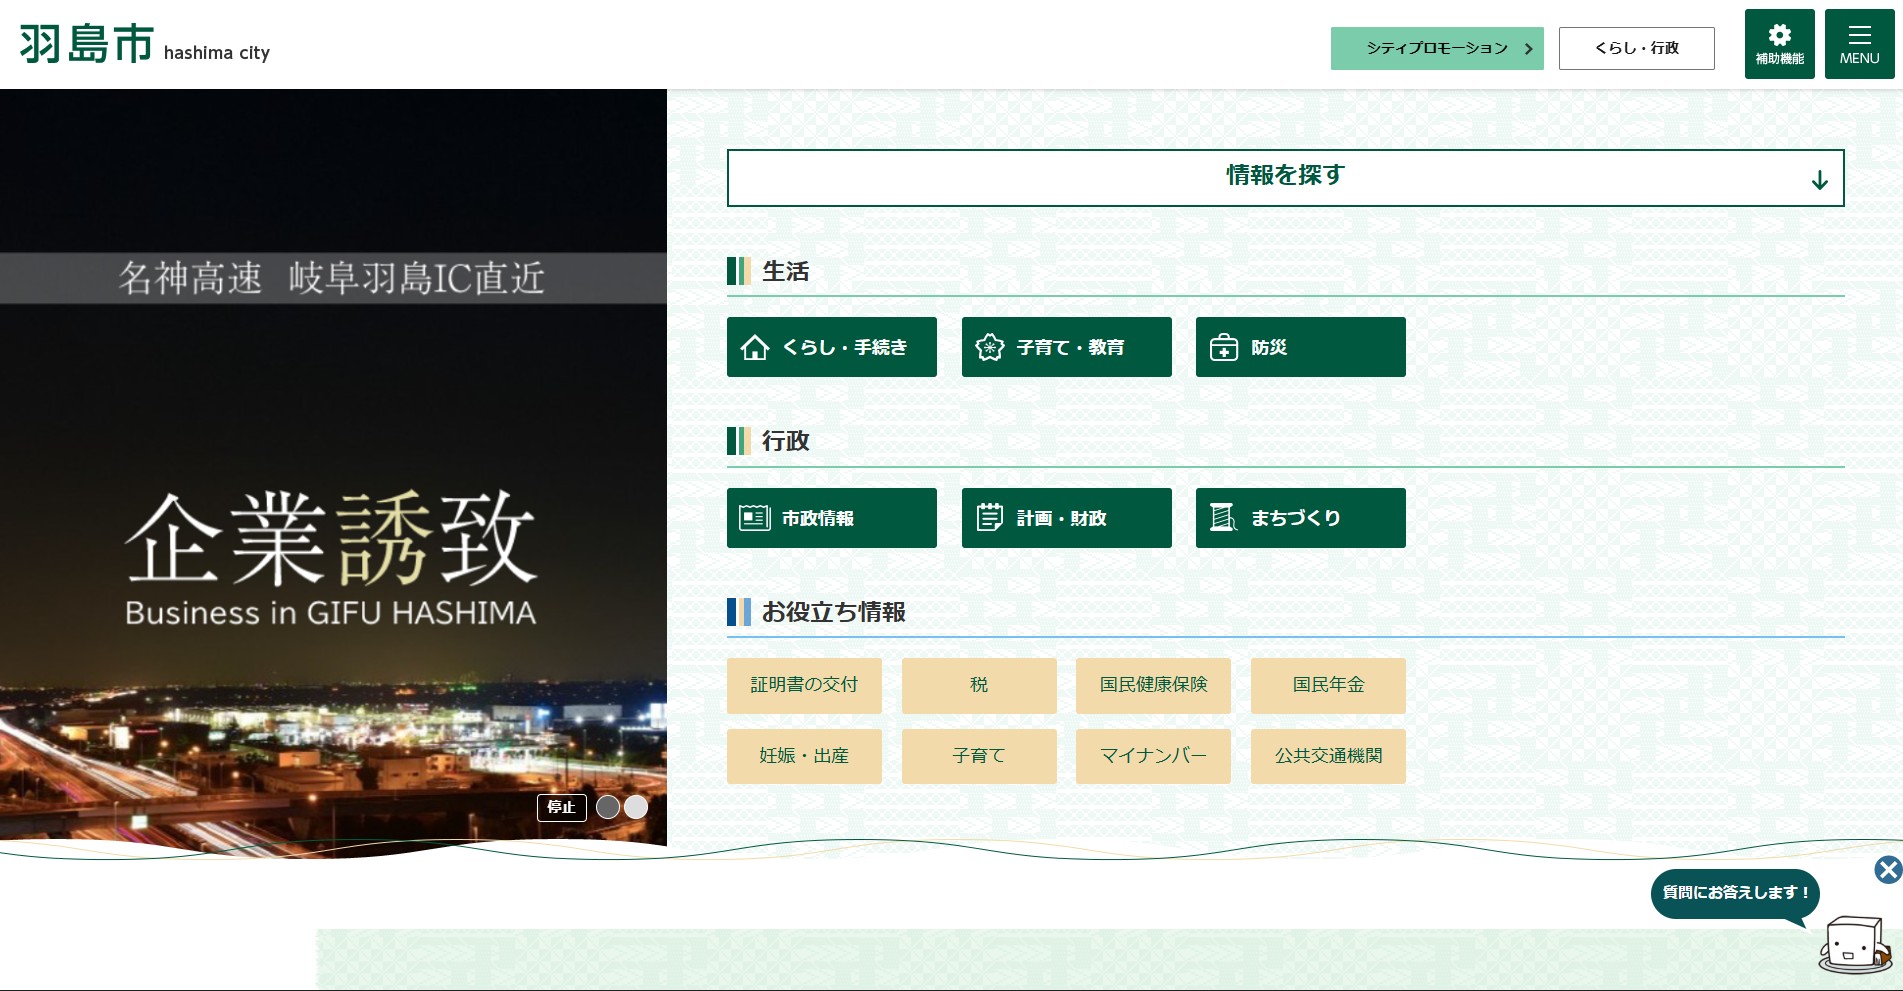Click the building icon for まちづくり
The width and height of the screenshot is (1903, 991).
1223,517
